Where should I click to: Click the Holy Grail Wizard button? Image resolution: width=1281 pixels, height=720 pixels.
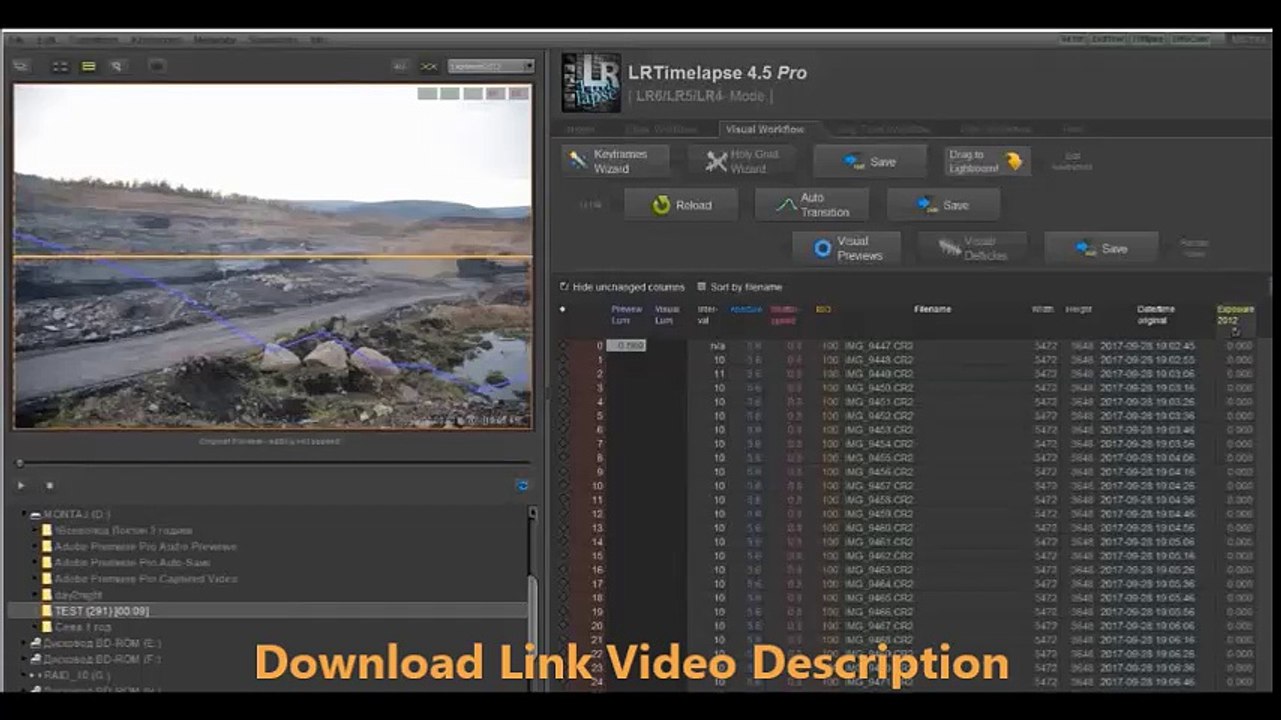[x=744, y=161]
